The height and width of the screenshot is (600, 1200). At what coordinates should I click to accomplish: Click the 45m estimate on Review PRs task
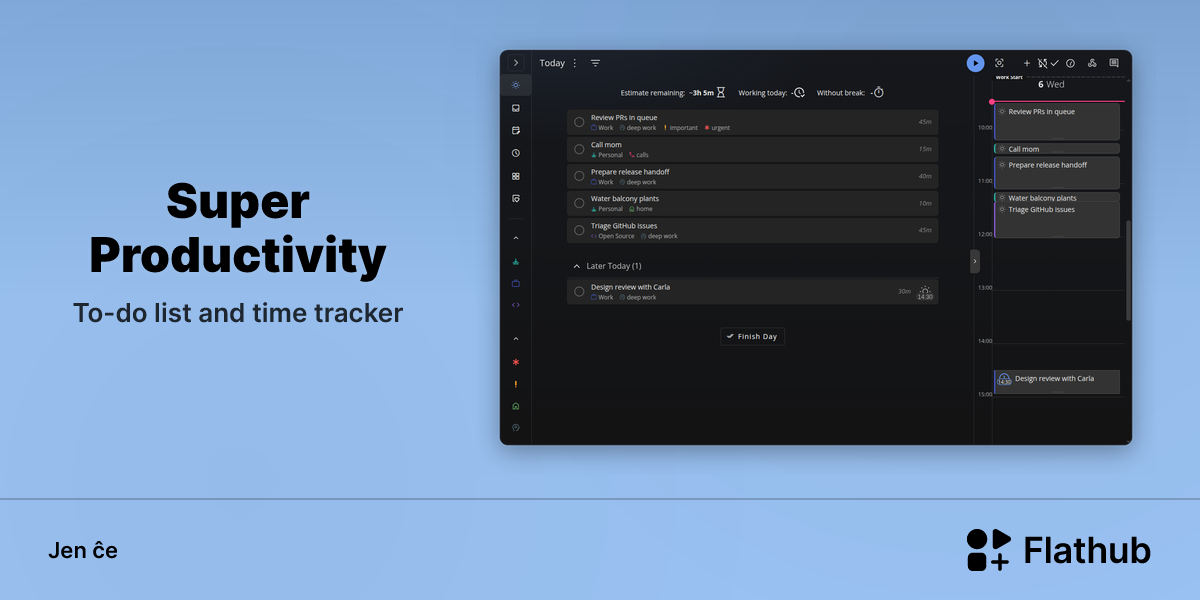click(925, 122)
